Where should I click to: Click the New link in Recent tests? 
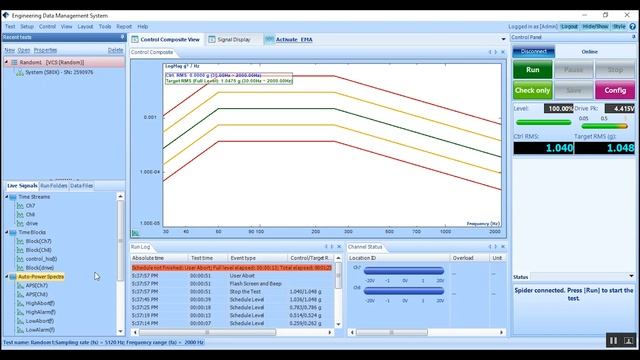click(x=9, y=50)
